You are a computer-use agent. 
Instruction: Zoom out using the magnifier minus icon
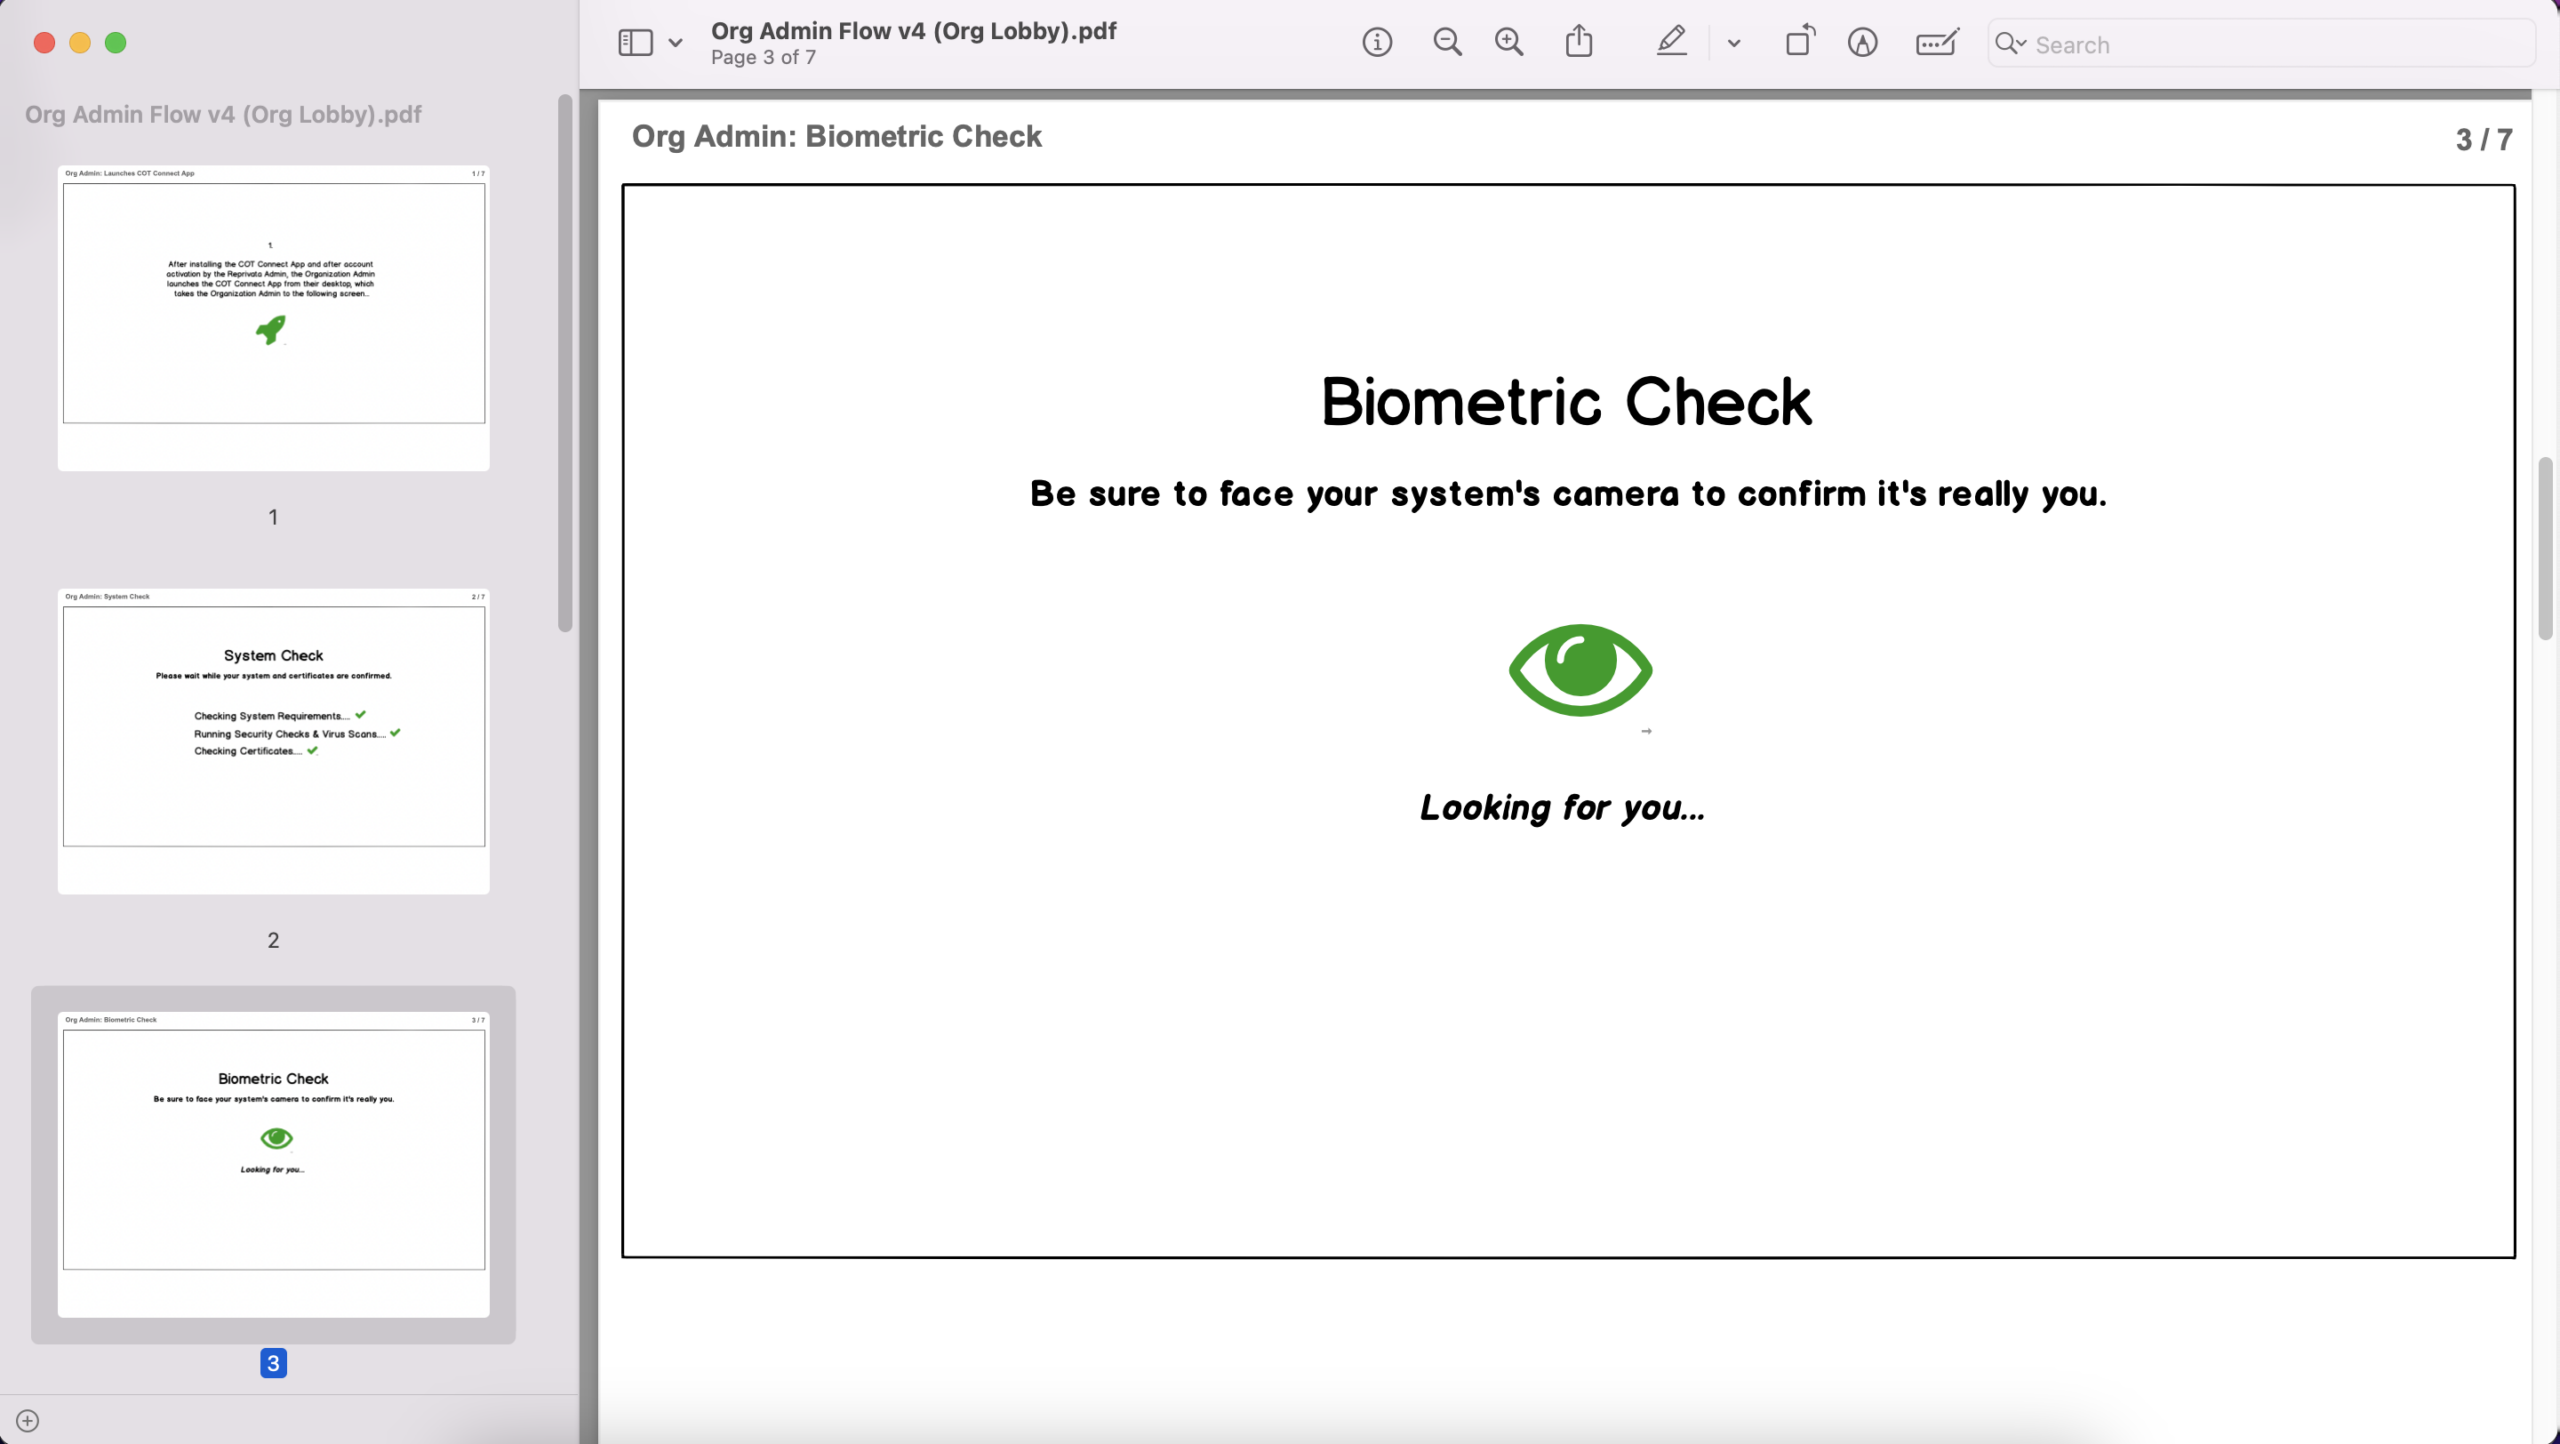click(x=1447, y=43)
